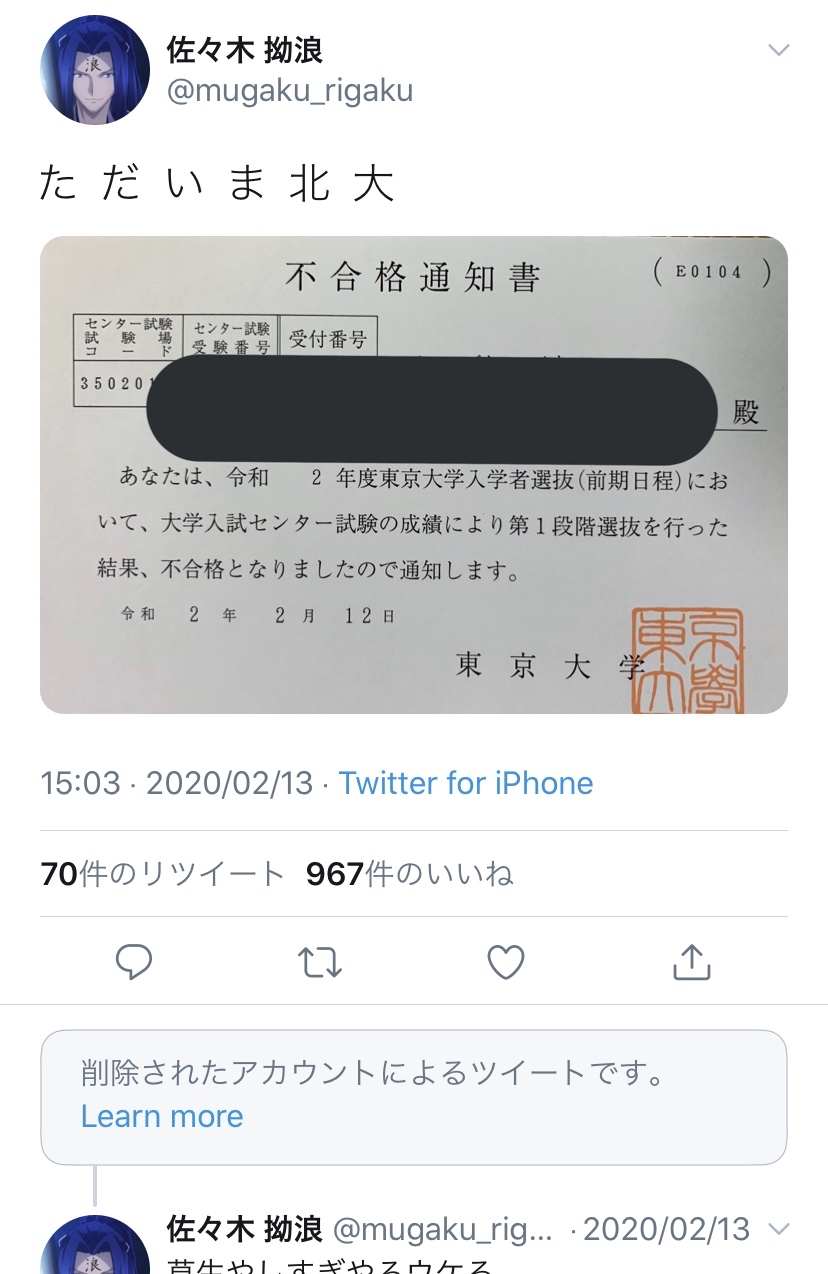Viewport: 828px width, 1274px height.
Task: Select the 15:03 · 2020/02/13 timestamp
Action: click(x=177, y=782)
